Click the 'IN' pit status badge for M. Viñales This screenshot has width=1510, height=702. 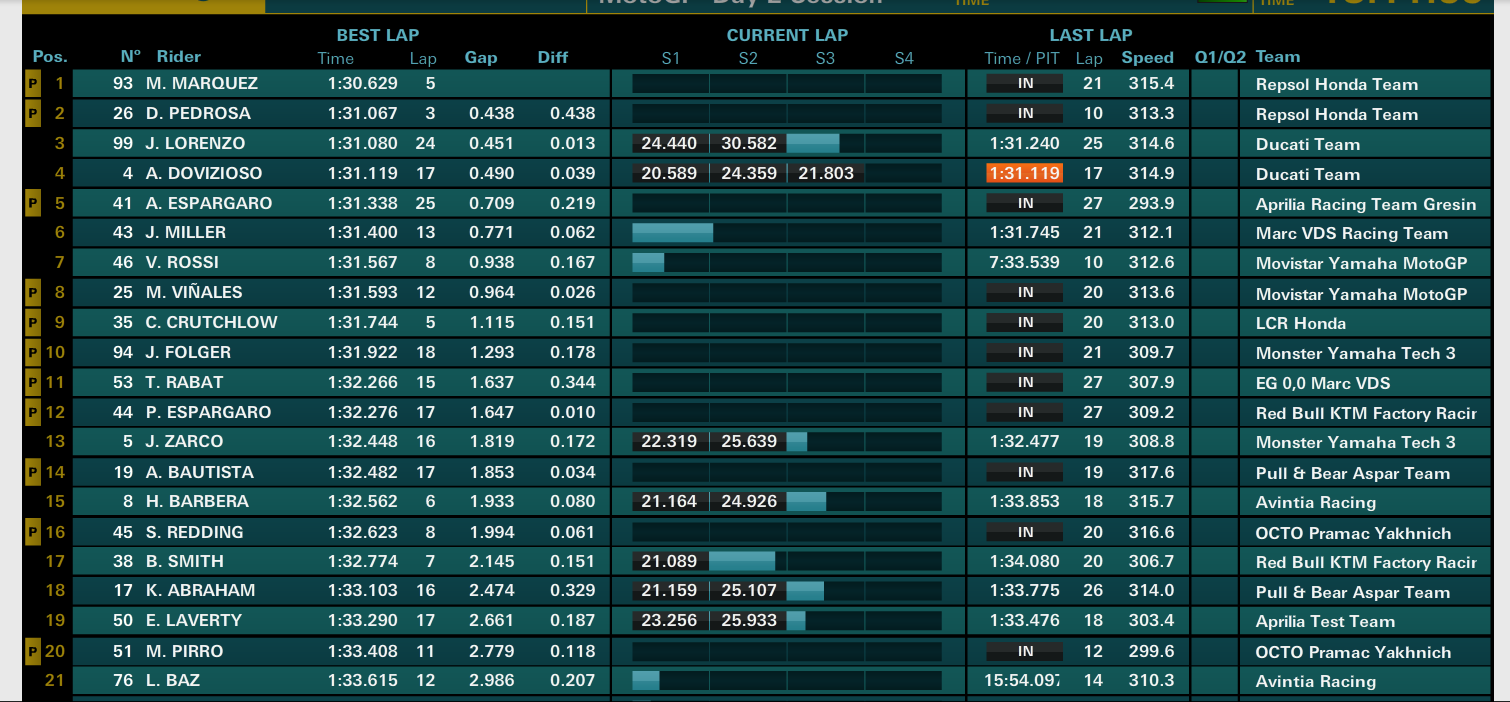1025,293
